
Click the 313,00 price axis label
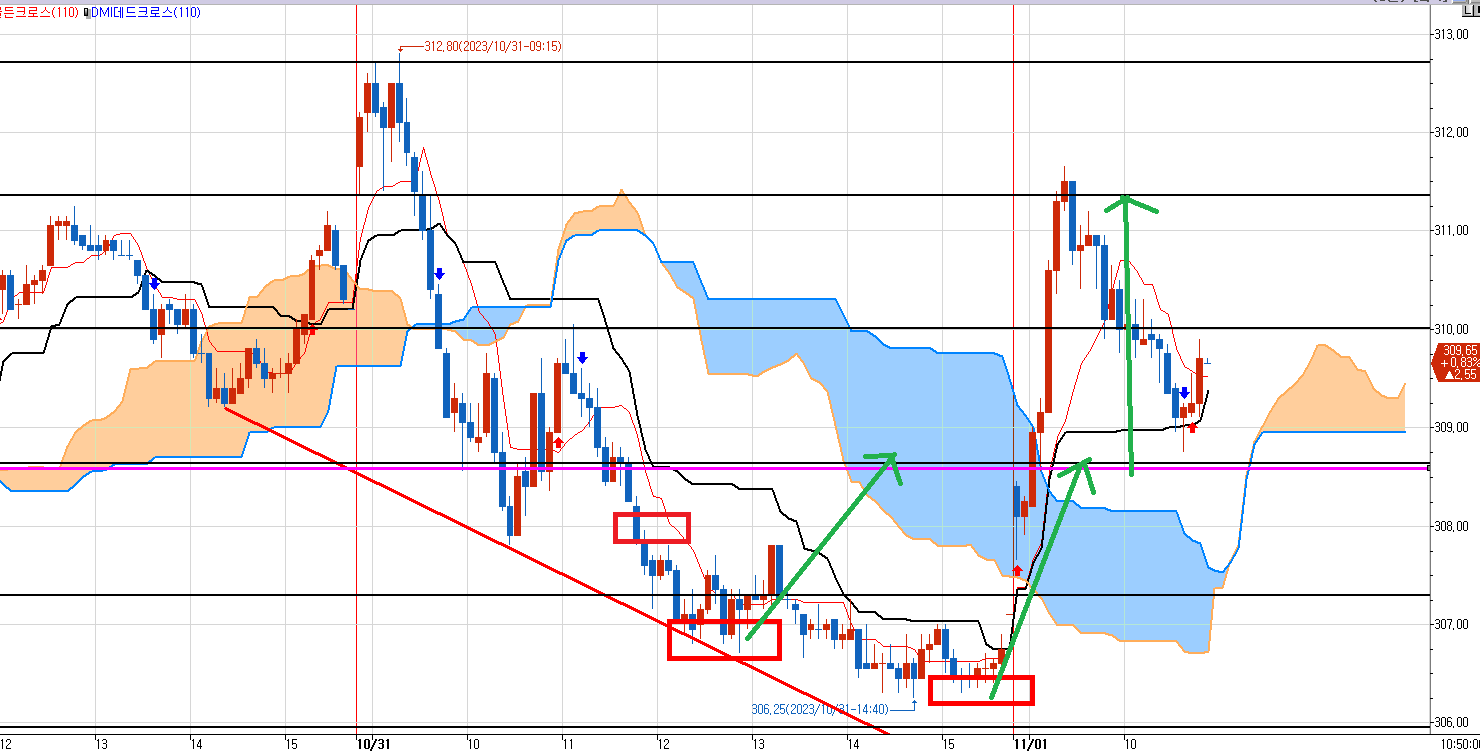pos(1450,34)
